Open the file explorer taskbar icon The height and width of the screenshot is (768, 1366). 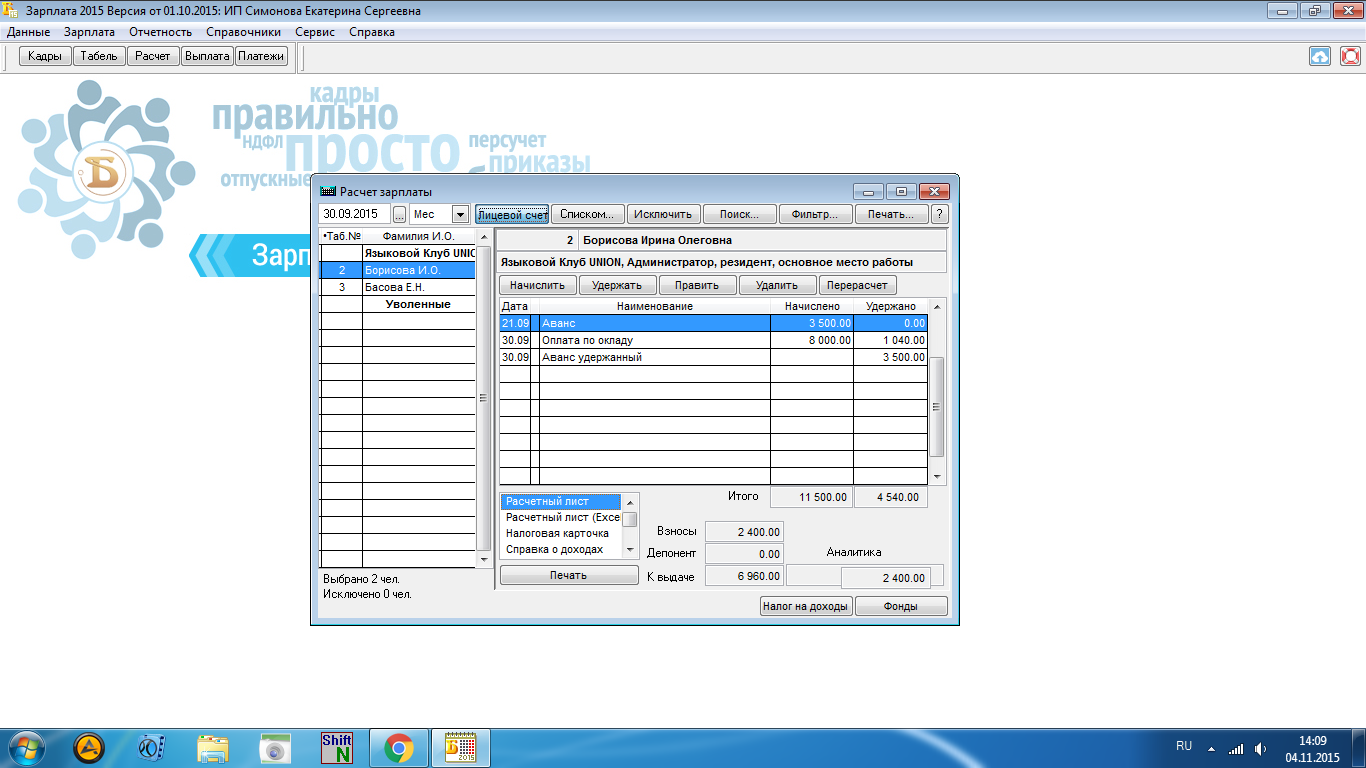pyautogui.click(x=213, y=748)
